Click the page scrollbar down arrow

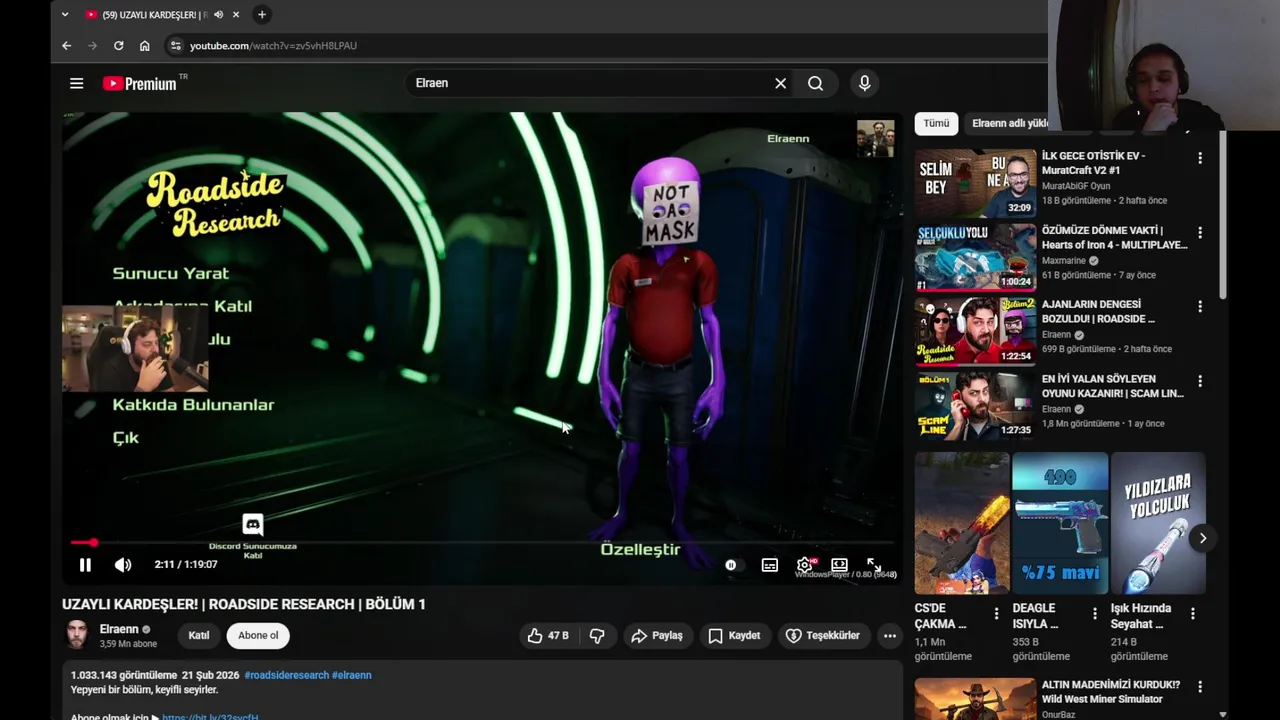[1223, 714]
